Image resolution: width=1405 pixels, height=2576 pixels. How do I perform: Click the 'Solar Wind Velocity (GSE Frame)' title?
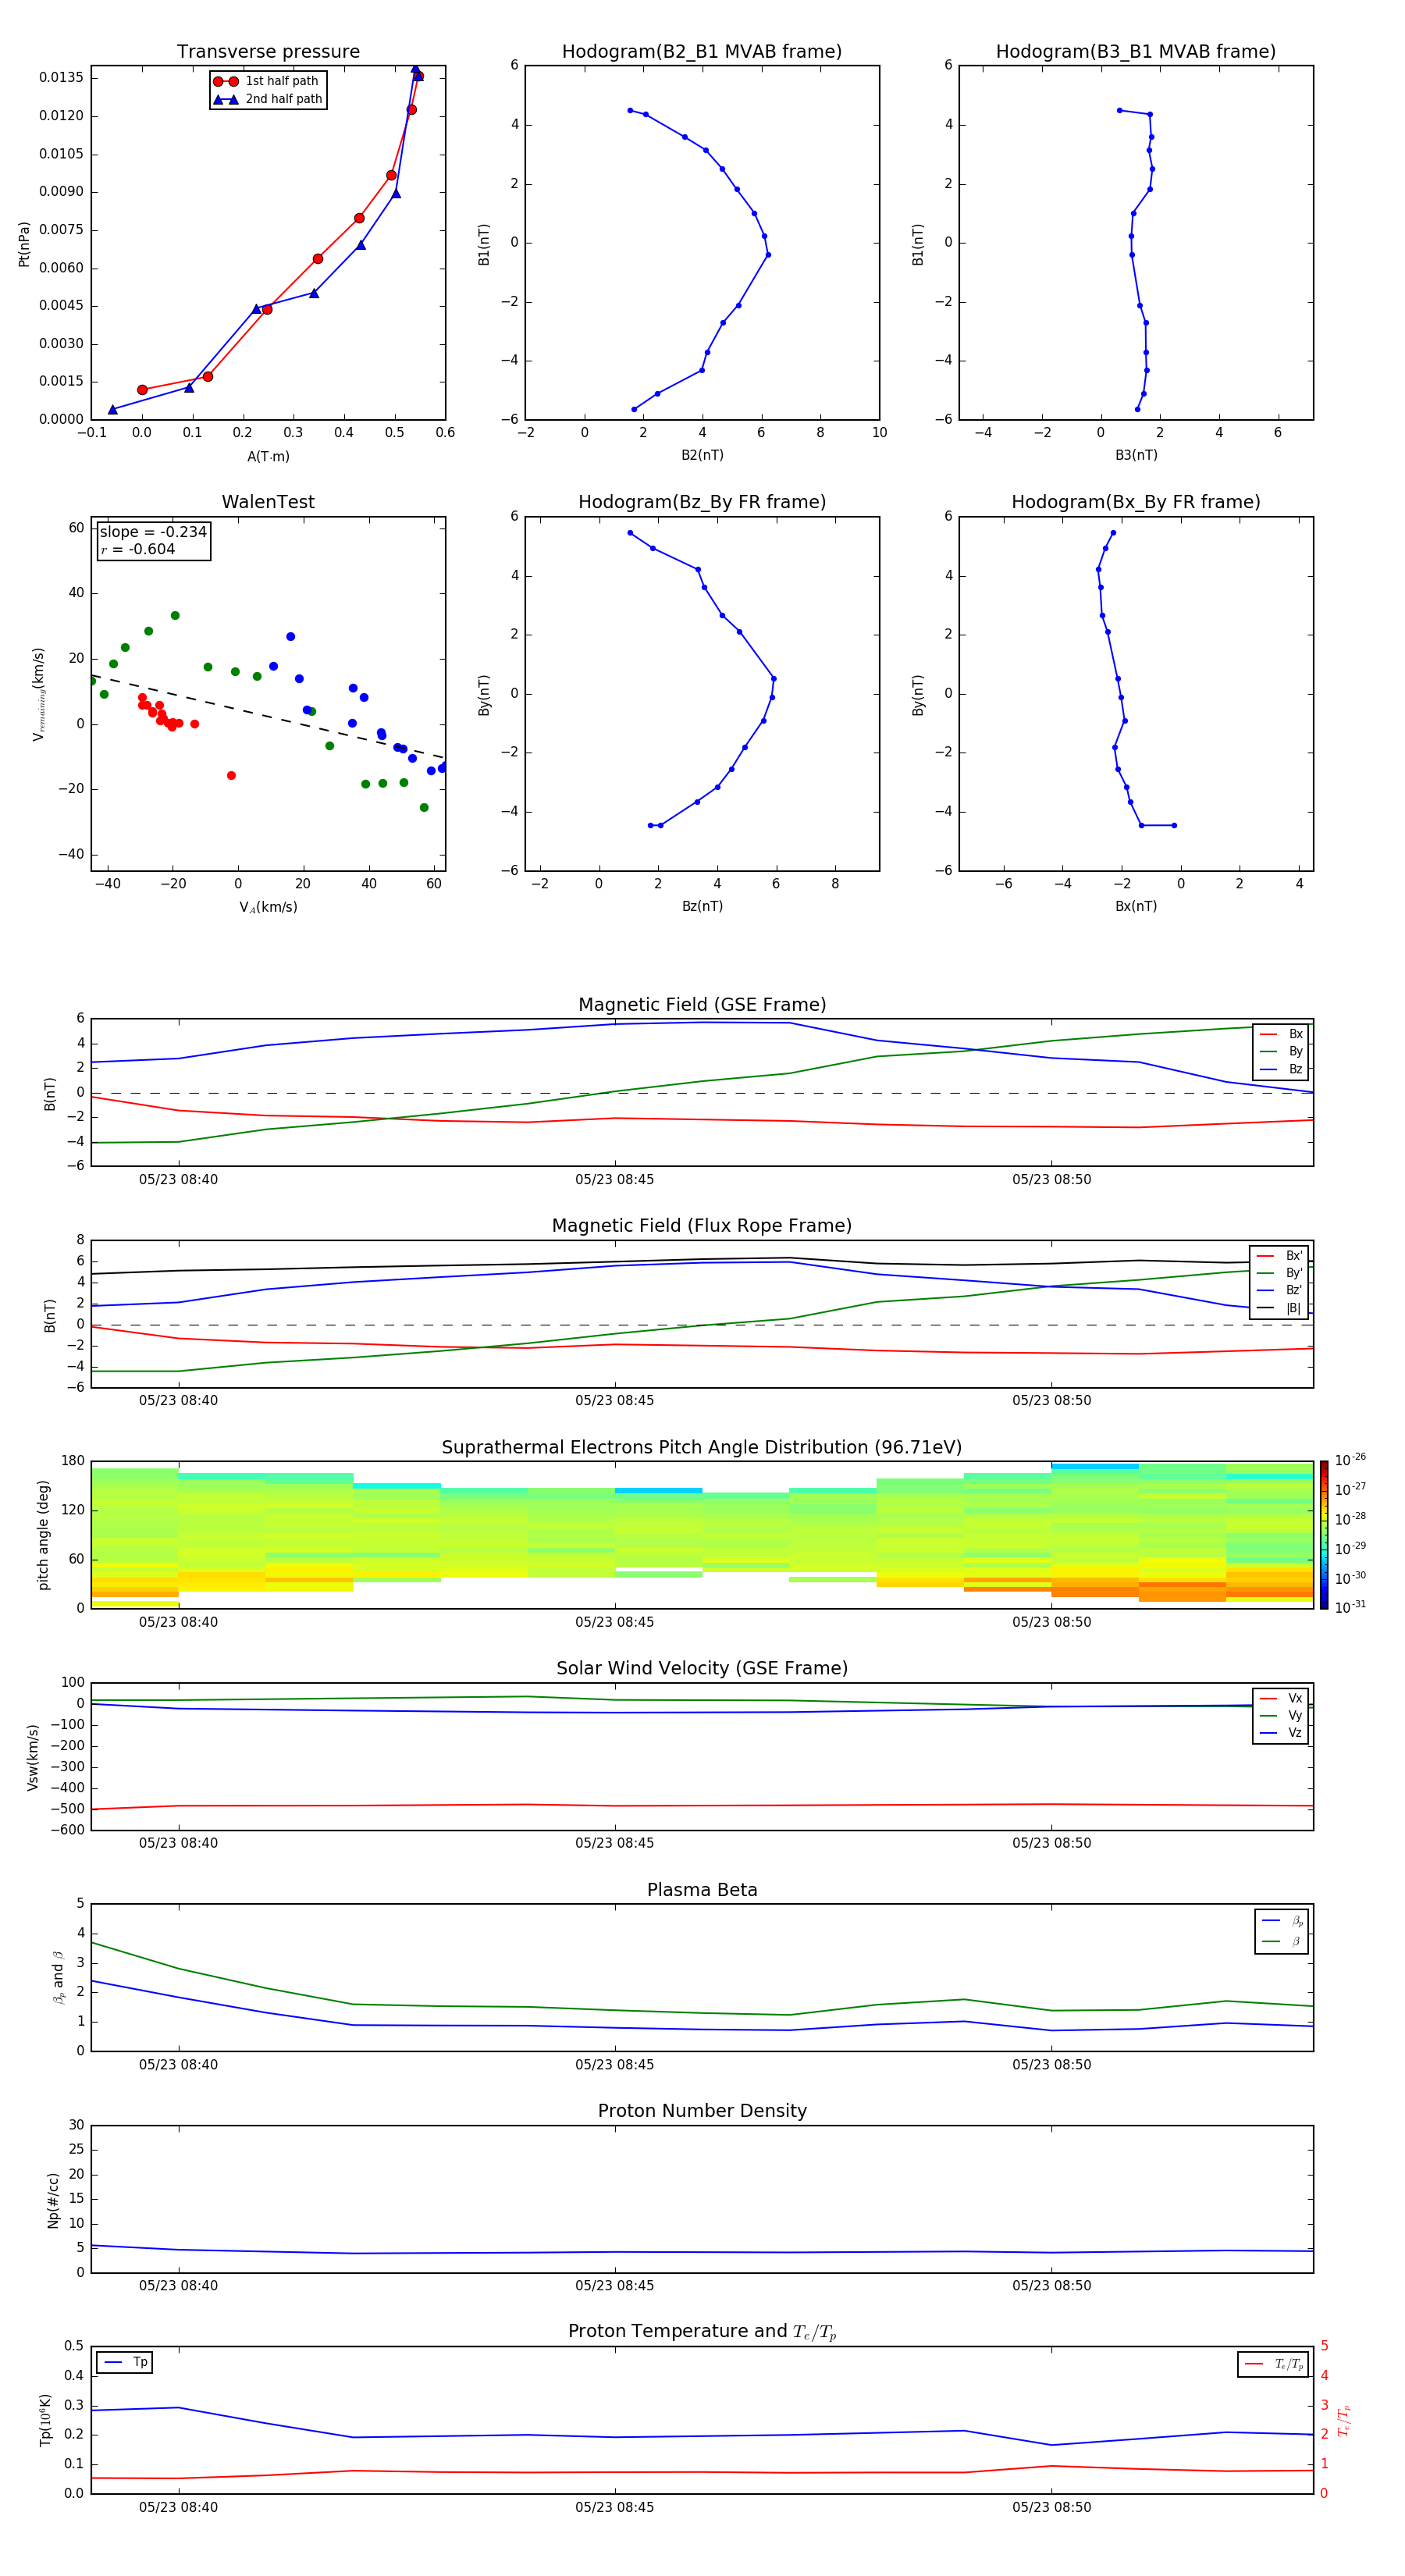(x=702, y=1668)
